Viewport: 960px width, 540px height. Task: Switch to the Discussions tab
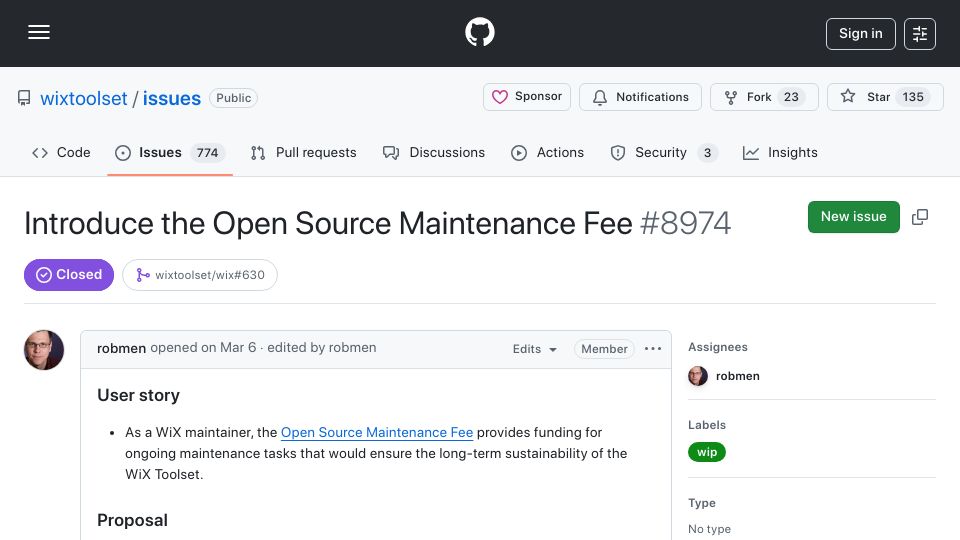point(433,152)
